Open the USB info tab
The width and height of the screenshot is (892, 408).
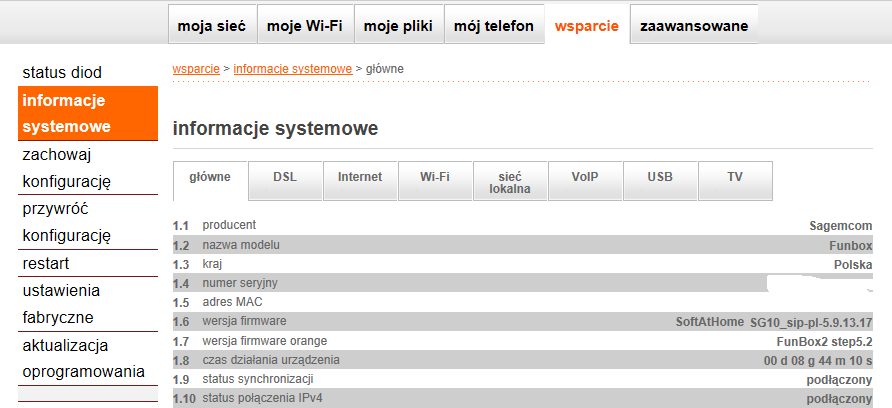pos(660,177)
